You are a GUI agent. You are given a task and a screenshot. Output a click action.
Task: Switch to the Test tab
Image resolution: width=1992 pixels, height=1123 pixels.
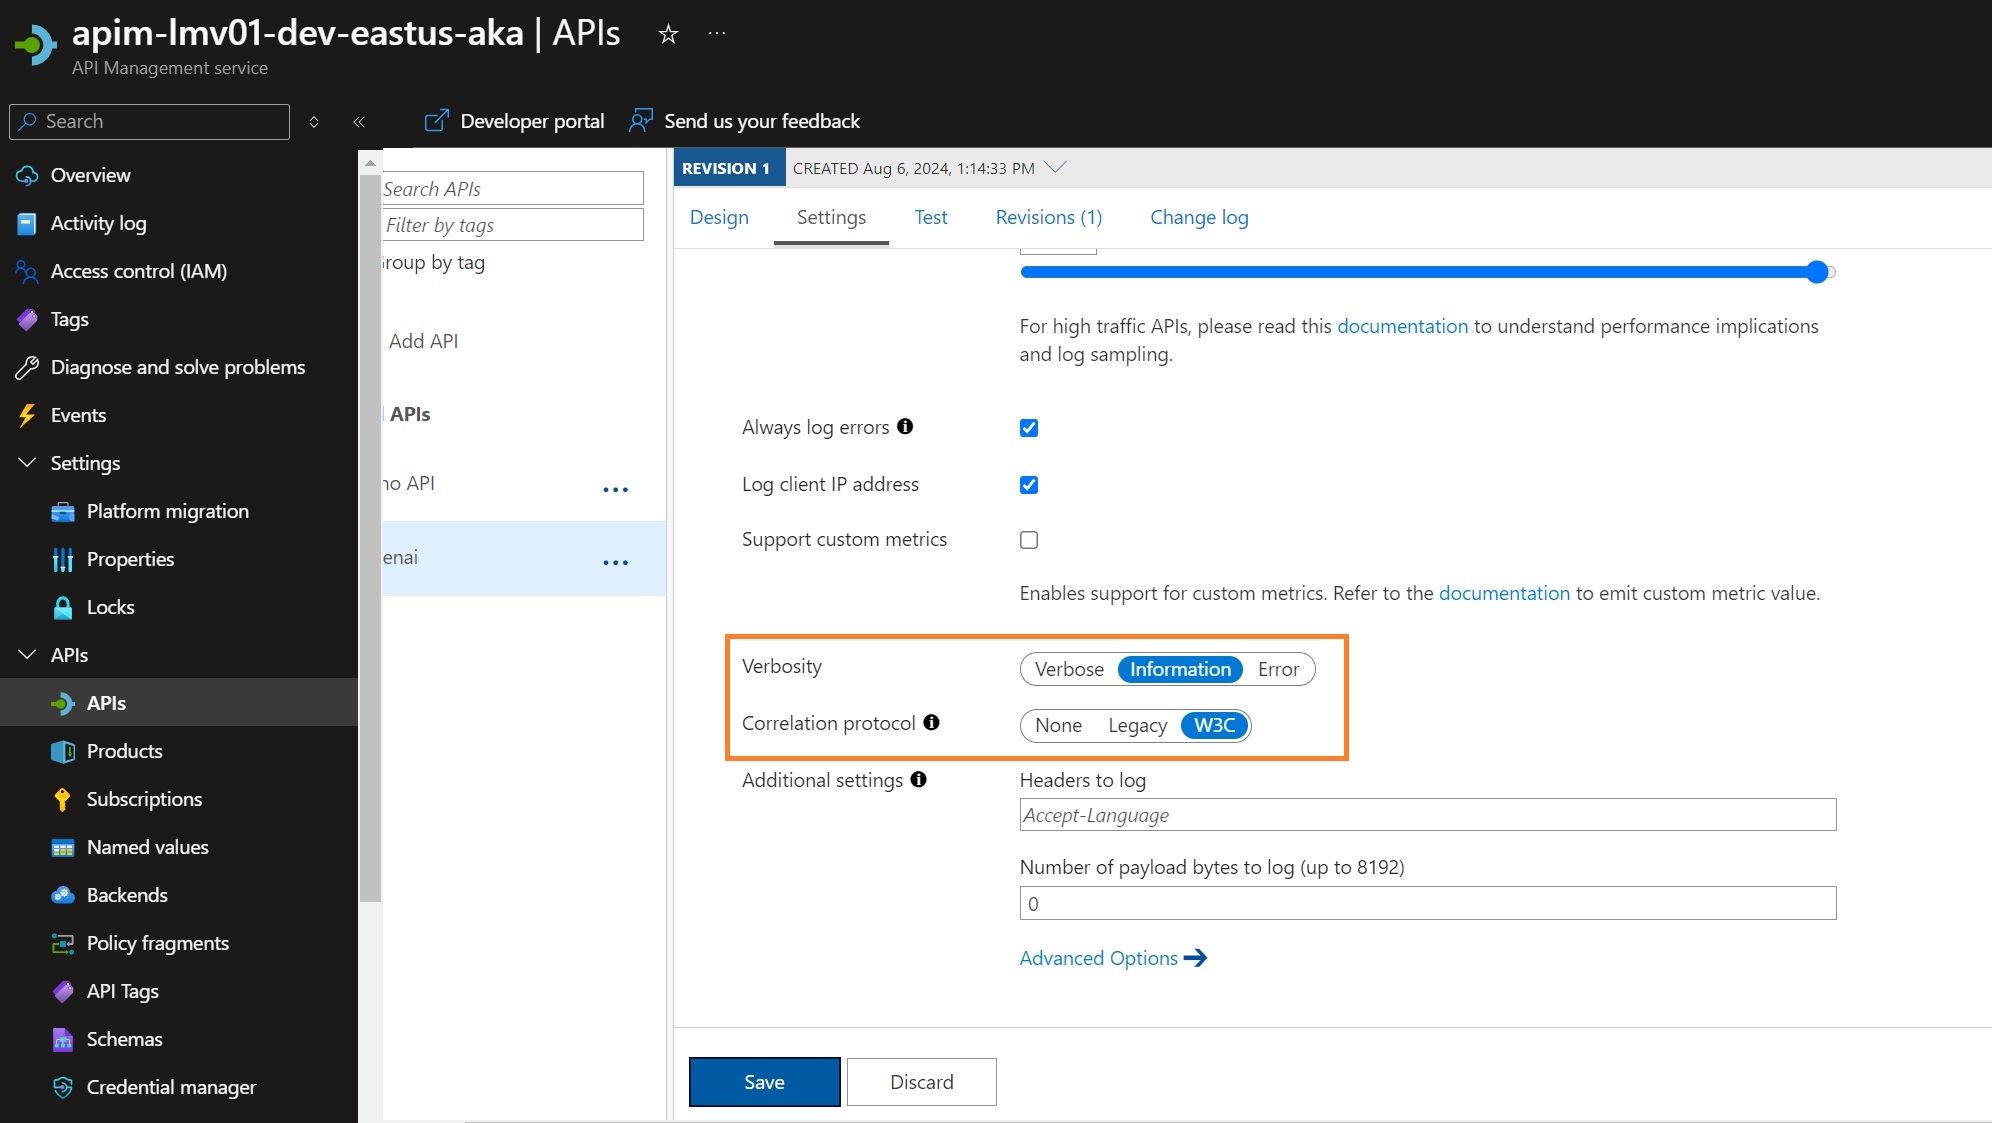pos(930,216)
